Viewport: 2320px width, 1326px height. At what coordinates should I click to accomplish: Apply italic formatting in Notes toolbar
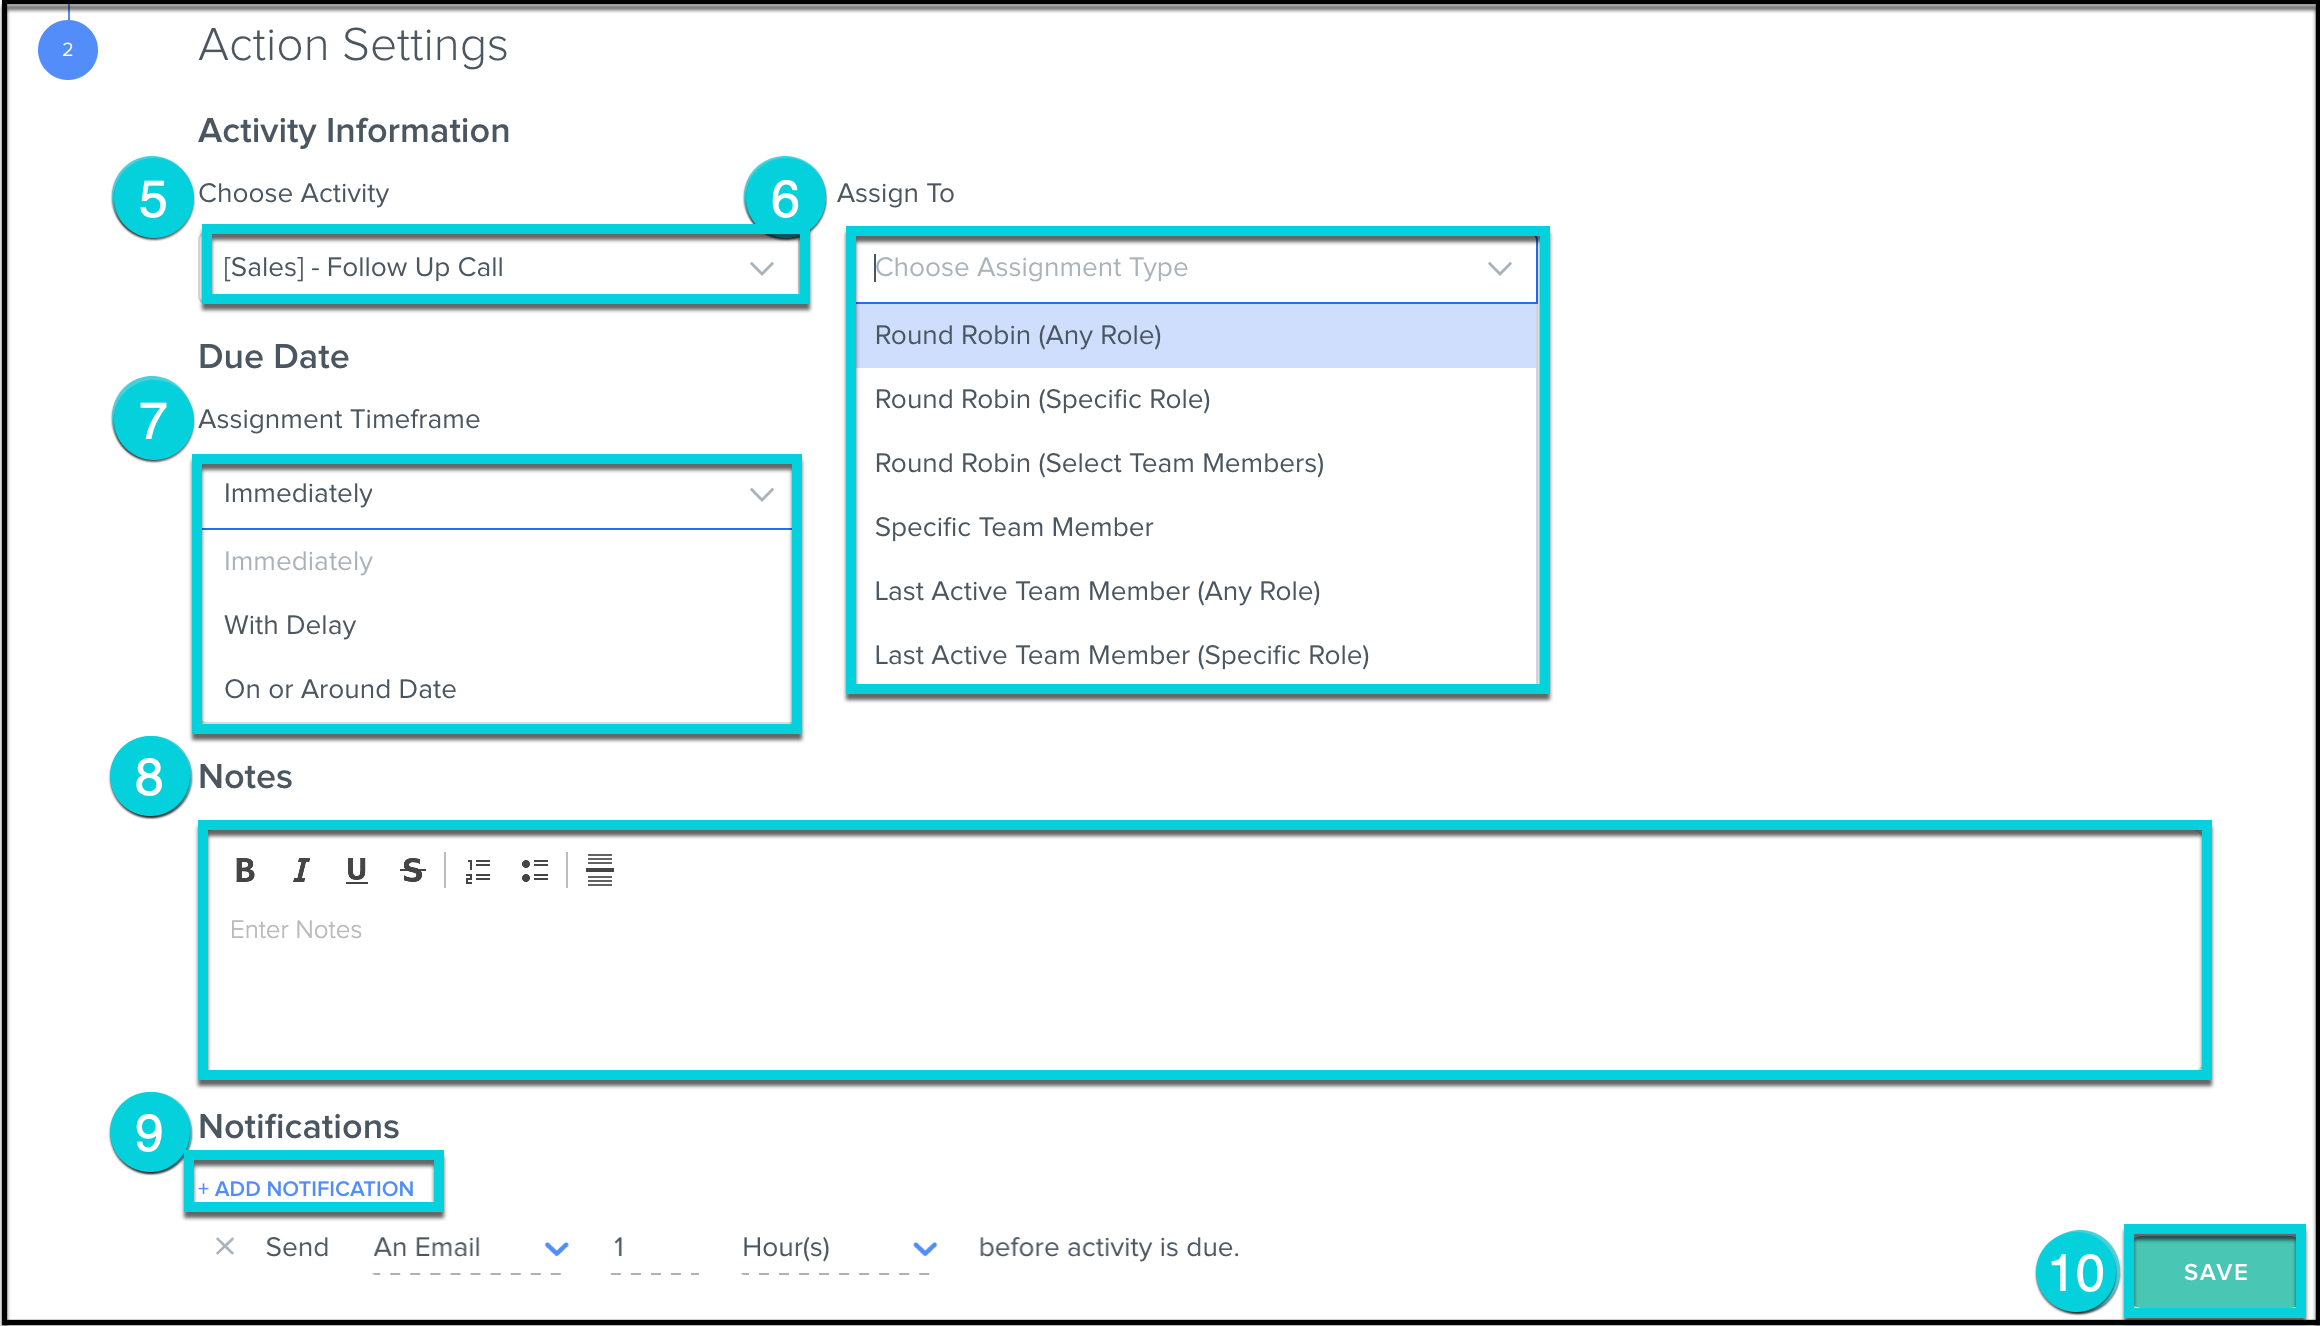pyautogui.click(x=301, y=870)
